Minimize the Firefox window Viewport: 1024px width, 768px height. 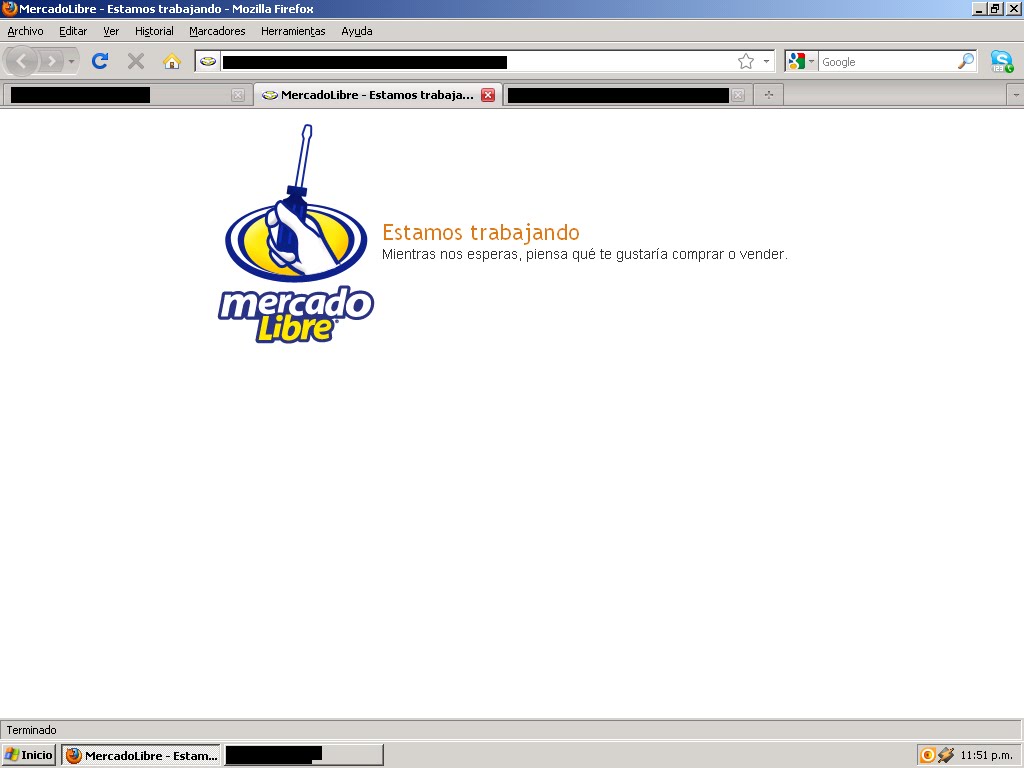(x=979, y=9)
